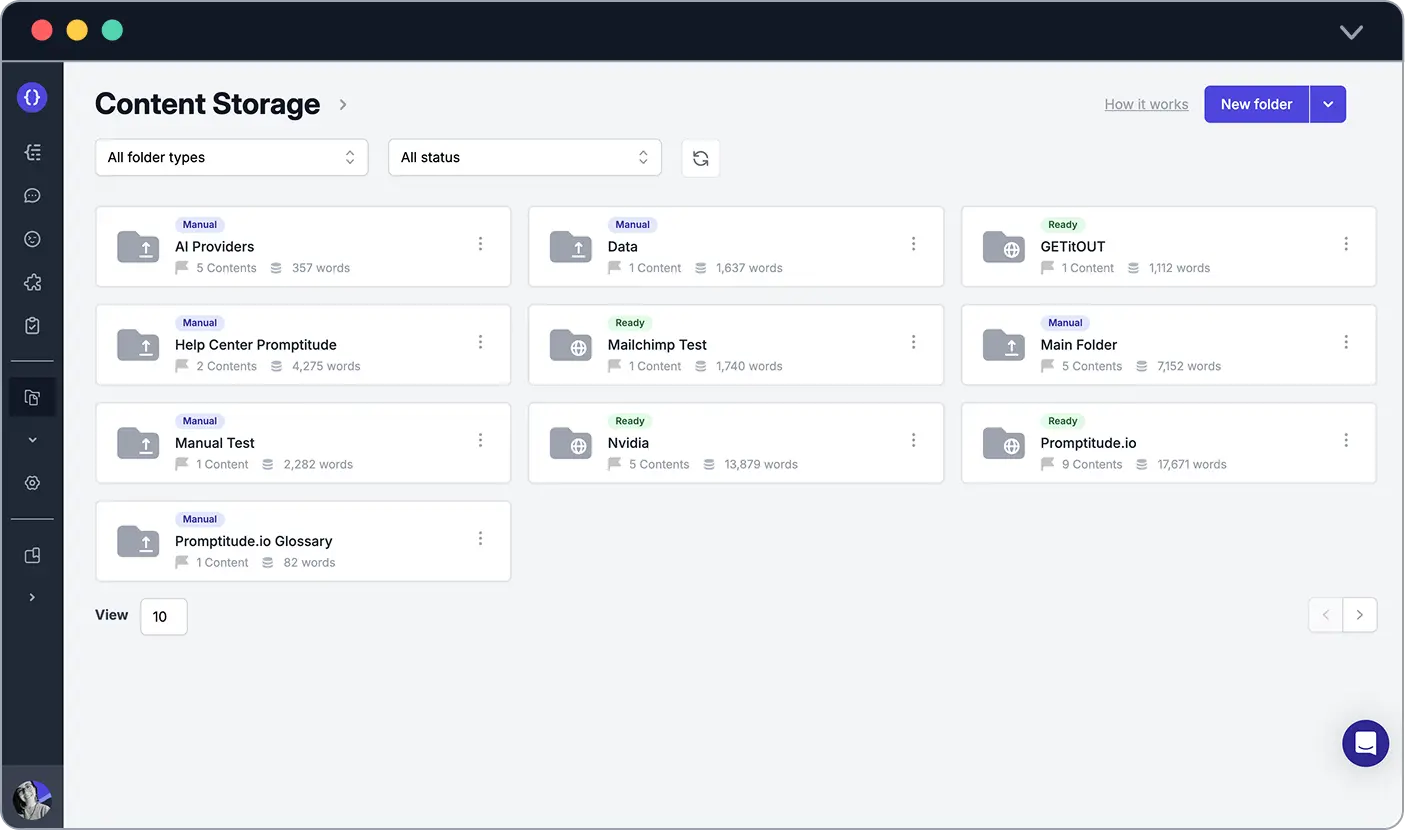Expand the sidebar arrow near the bottom

(x=32, y=597)
